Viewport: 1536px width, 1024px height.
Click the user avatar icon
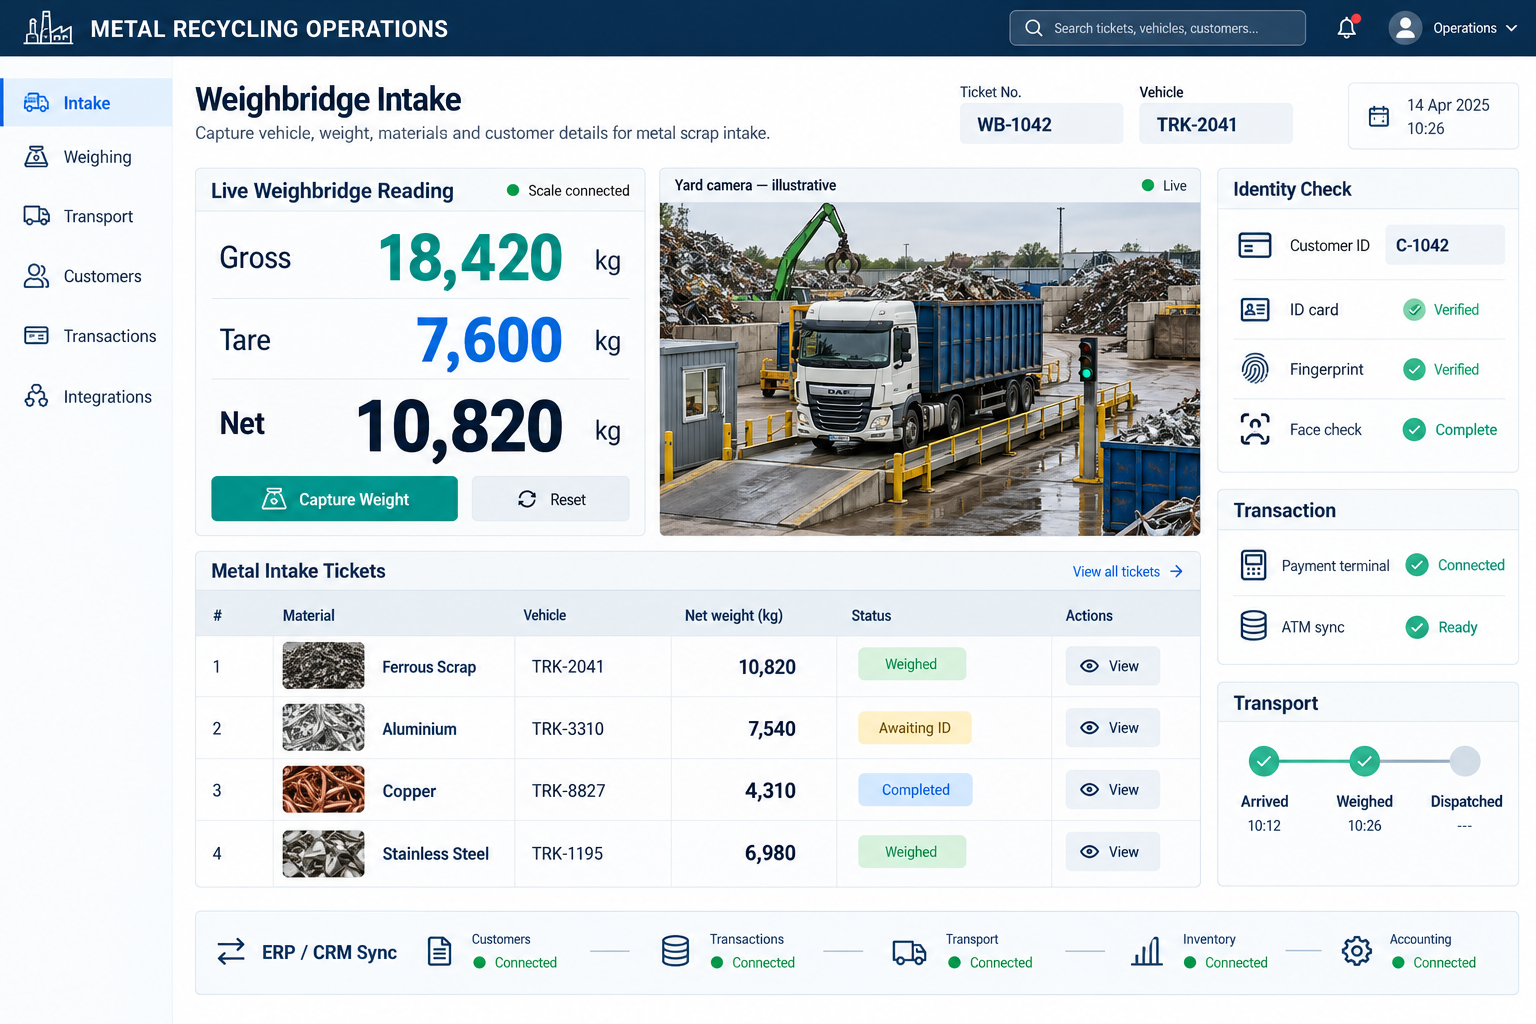click(x=1405, y=28)
